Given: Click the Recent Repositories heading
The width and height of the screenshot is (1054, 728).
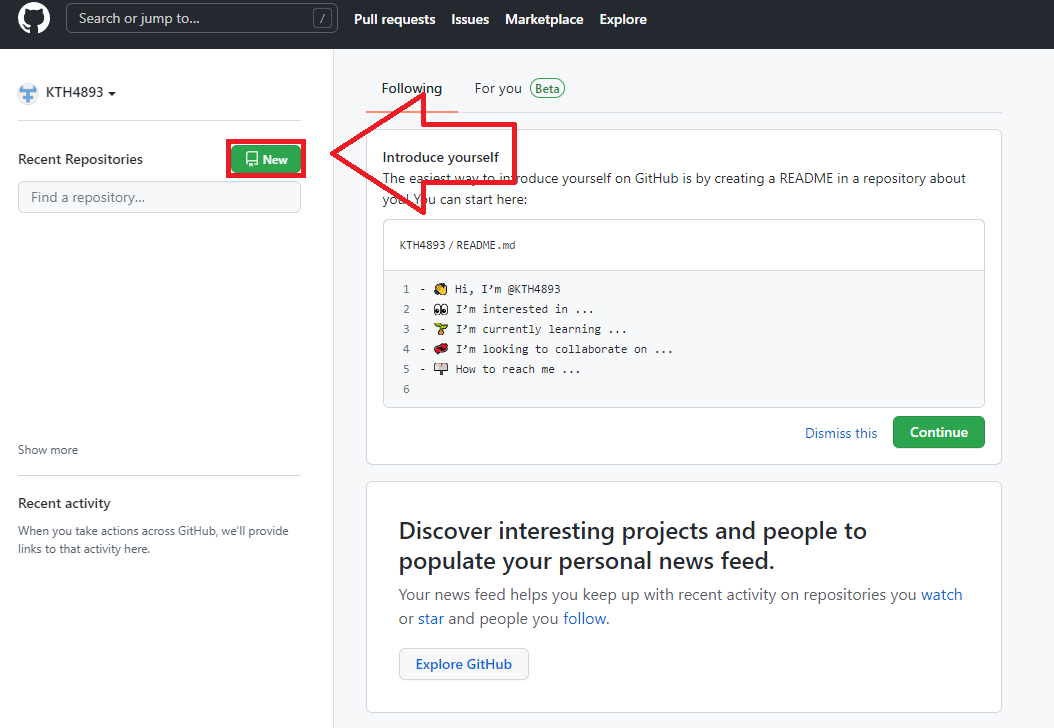Looking at the screenshot, I should point(81,159).
